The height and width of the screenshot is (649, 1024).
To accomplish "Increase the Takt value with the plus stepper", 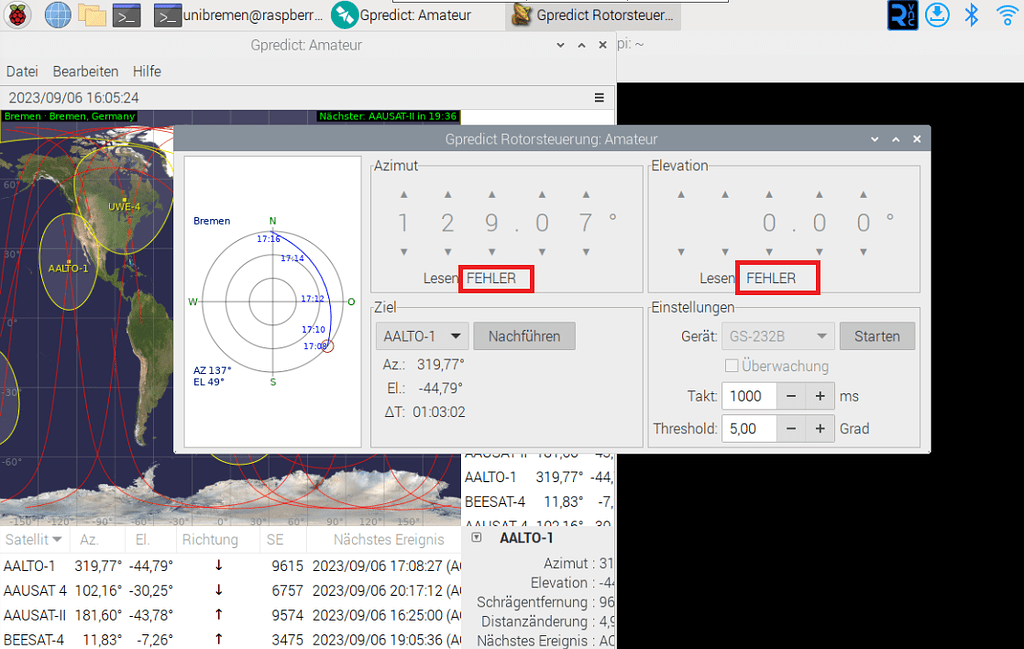I will tap(819, 396).
